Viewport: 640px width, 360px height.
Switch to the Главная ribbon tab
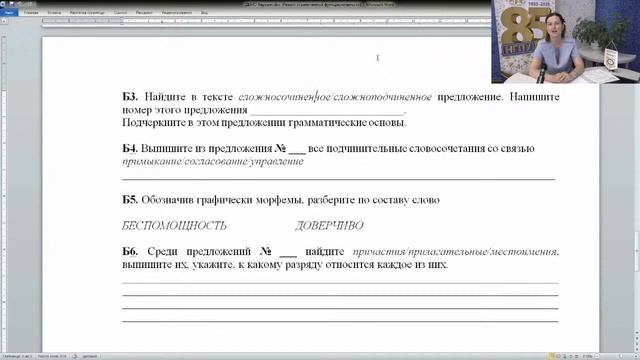(x=31, y=13)
